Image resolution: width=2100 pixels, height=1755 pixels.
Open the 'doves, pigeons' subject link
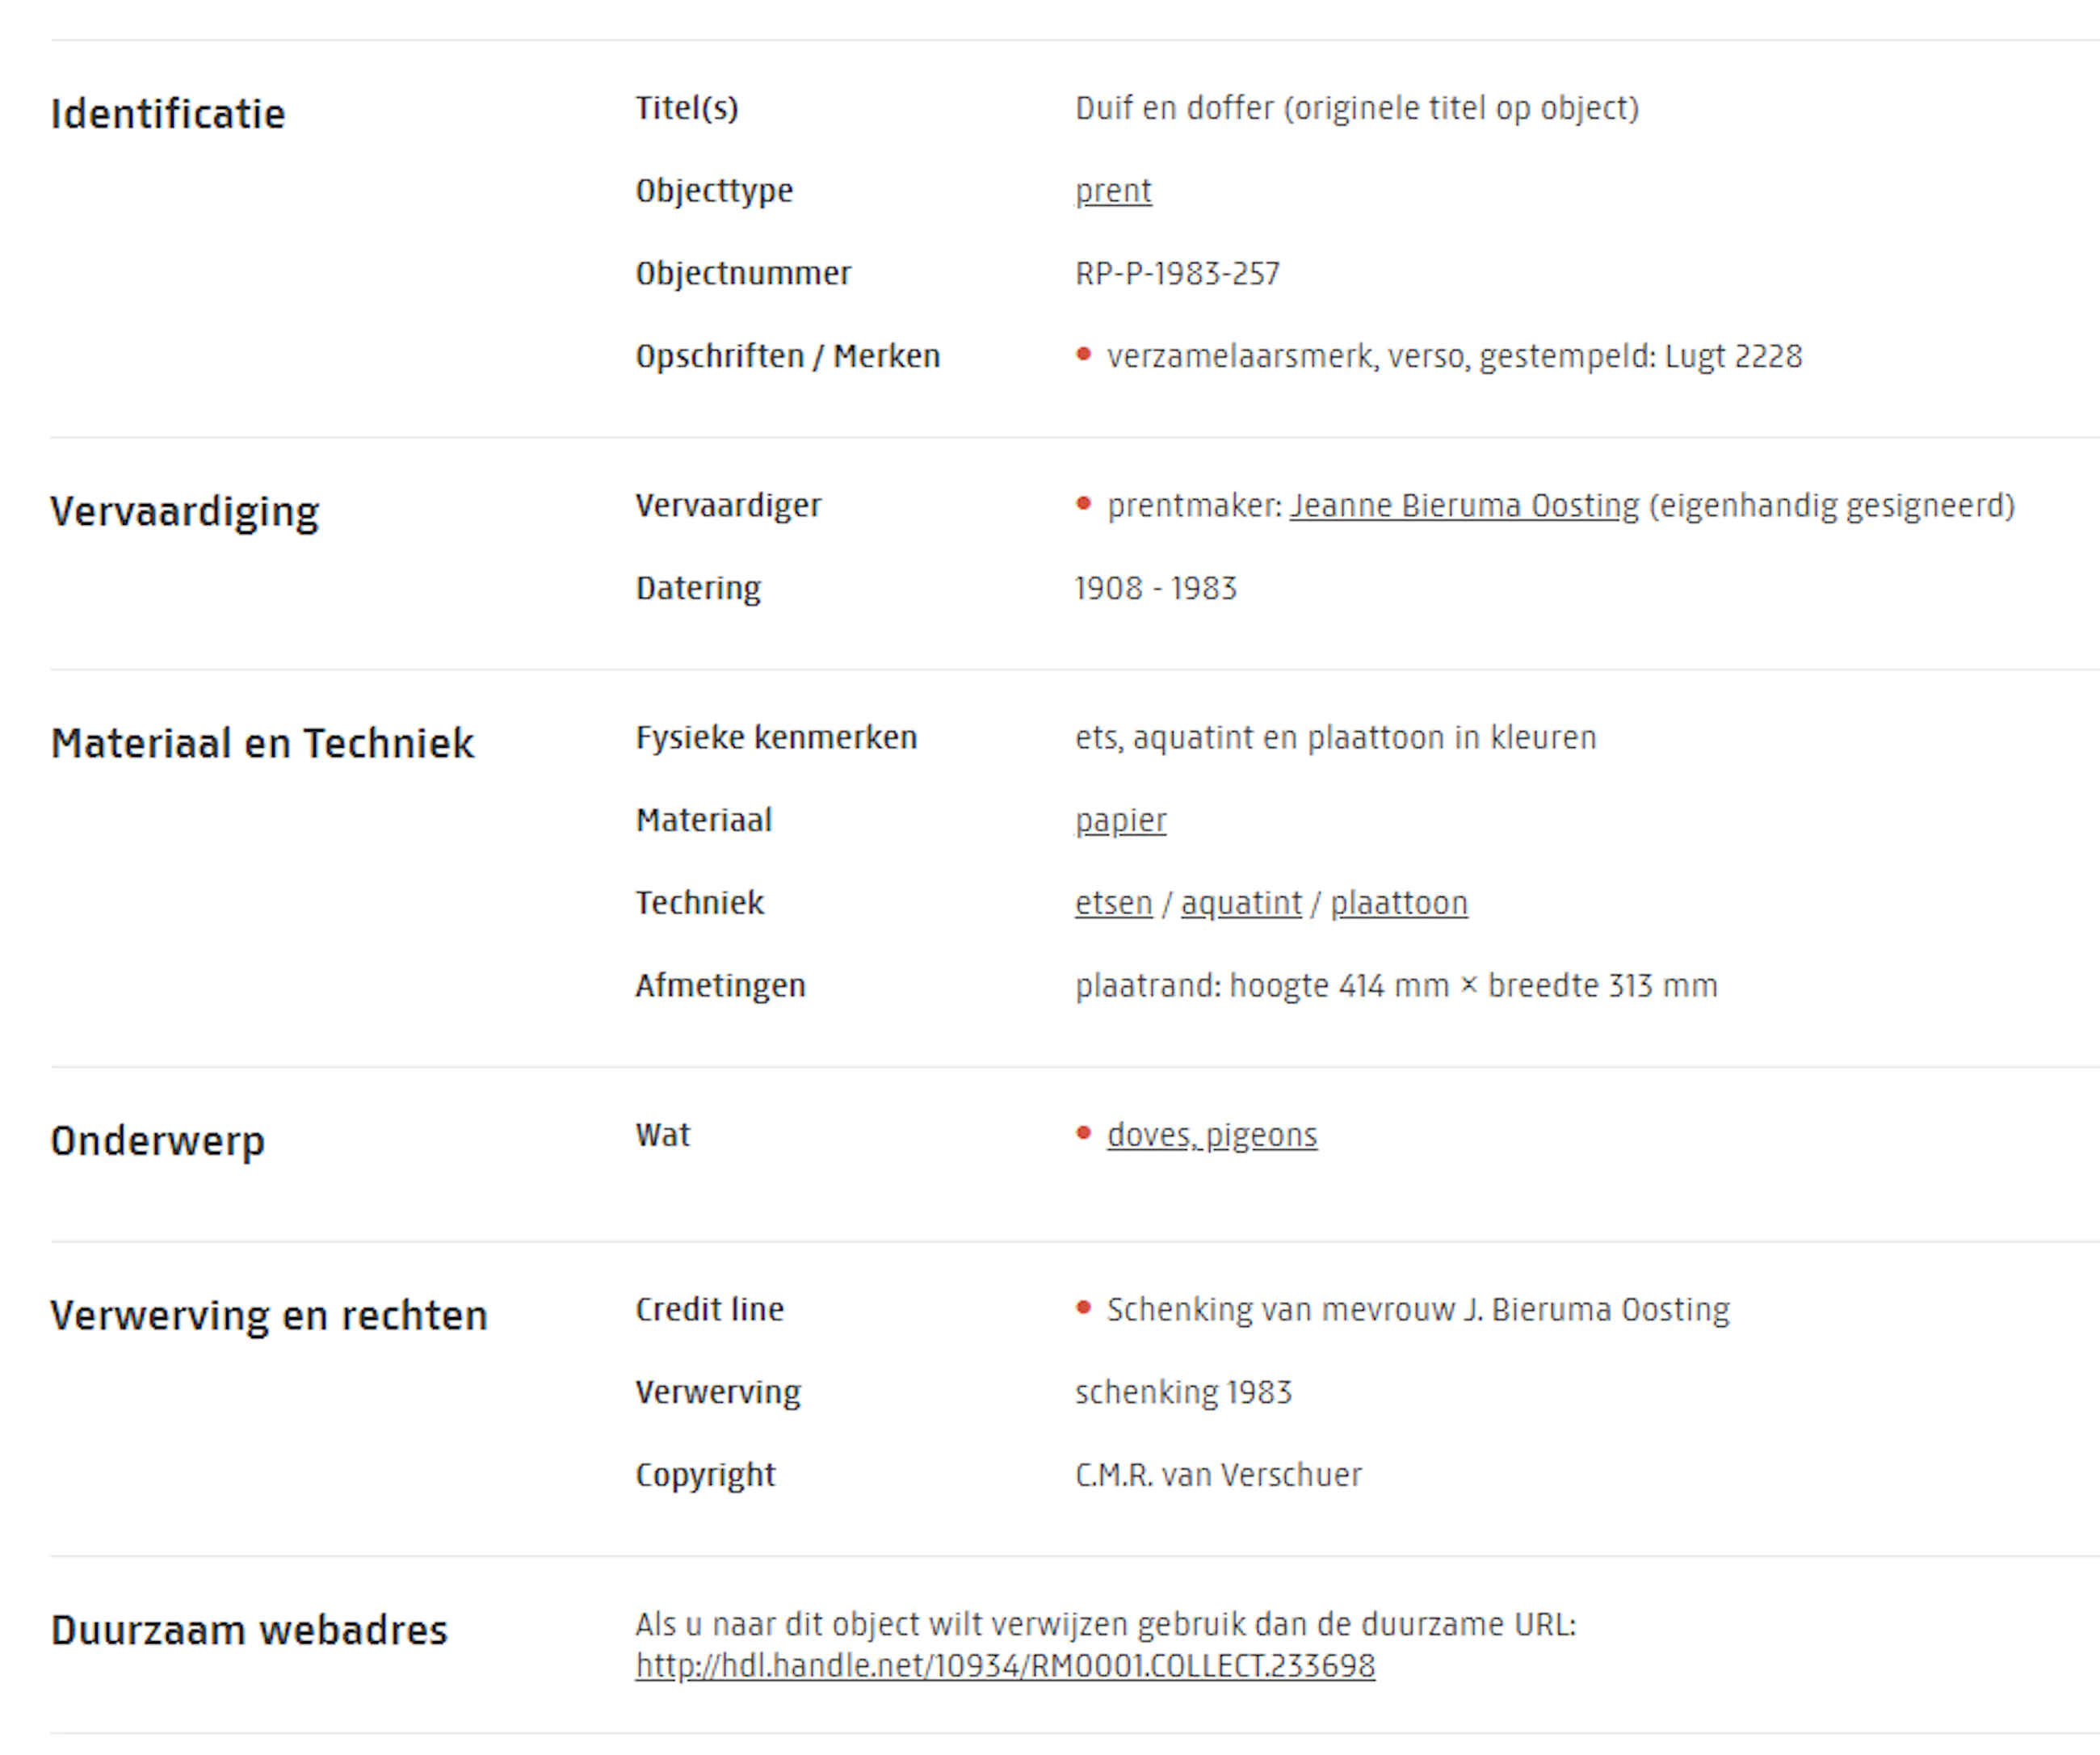tap(1211, 1135)
